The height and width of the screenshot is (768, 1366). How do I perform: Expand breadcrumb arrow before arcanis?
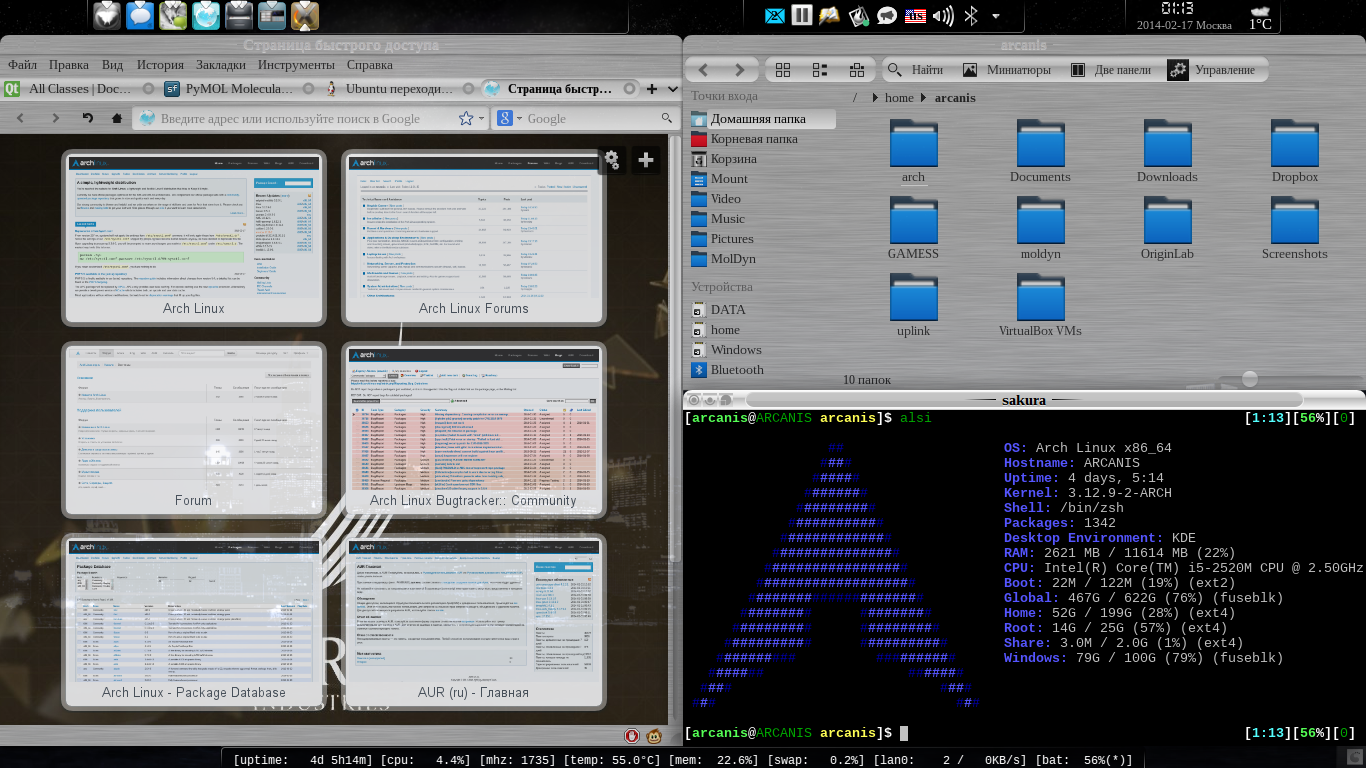(925, 98)
